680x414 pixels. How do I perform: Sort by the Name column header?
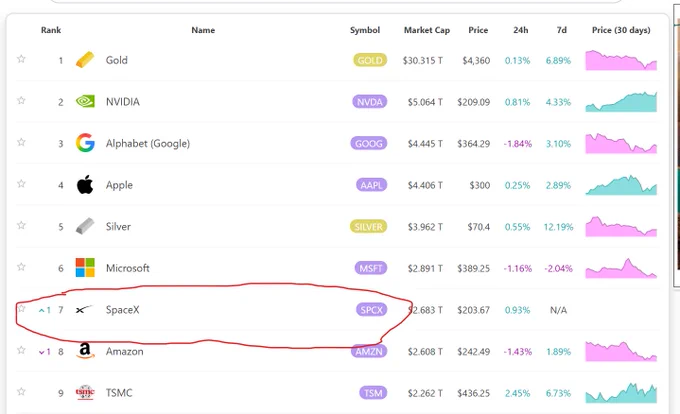pyautogui.click(x=203, y=30)
